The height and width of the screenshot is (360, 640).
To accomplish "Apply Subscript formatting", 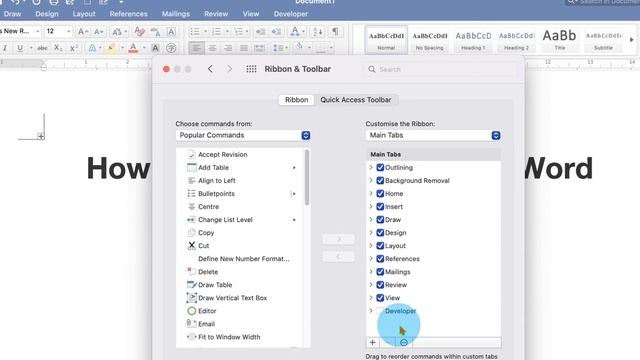I will point(58,48).
